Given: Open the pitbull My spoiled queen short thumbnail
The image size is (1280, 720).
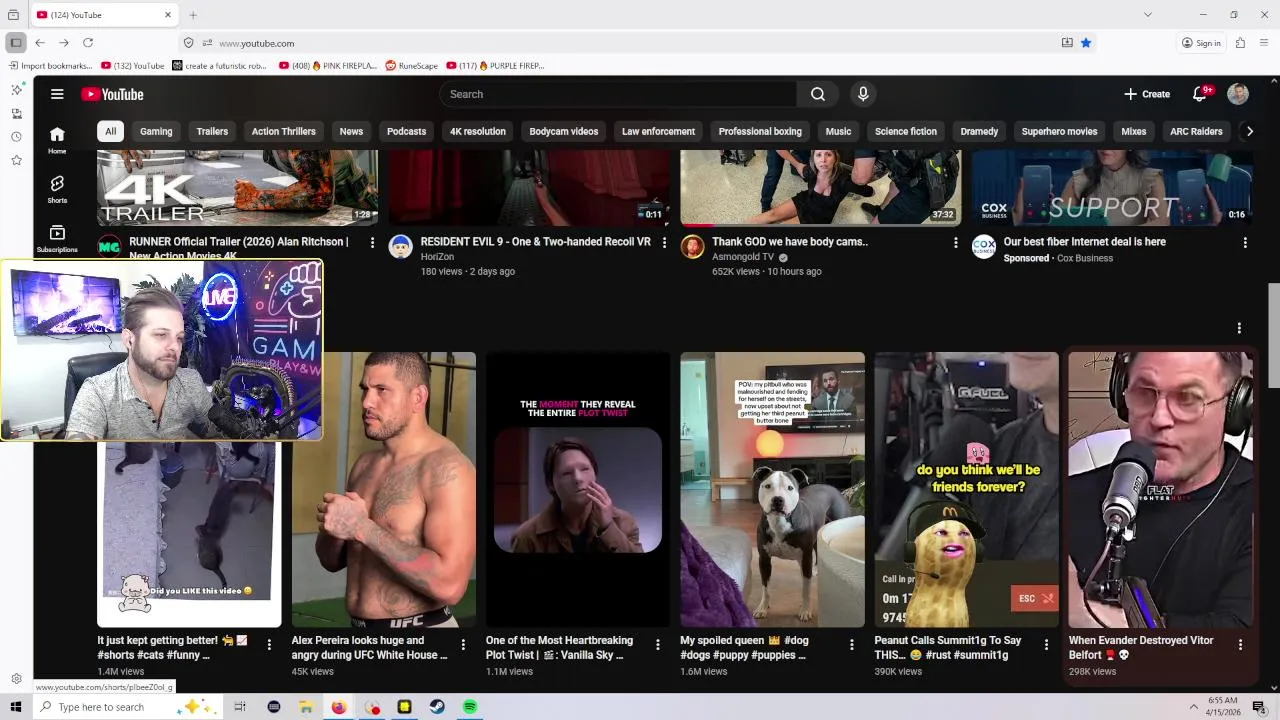Looking at the screenshot, I should click(772, 489).
